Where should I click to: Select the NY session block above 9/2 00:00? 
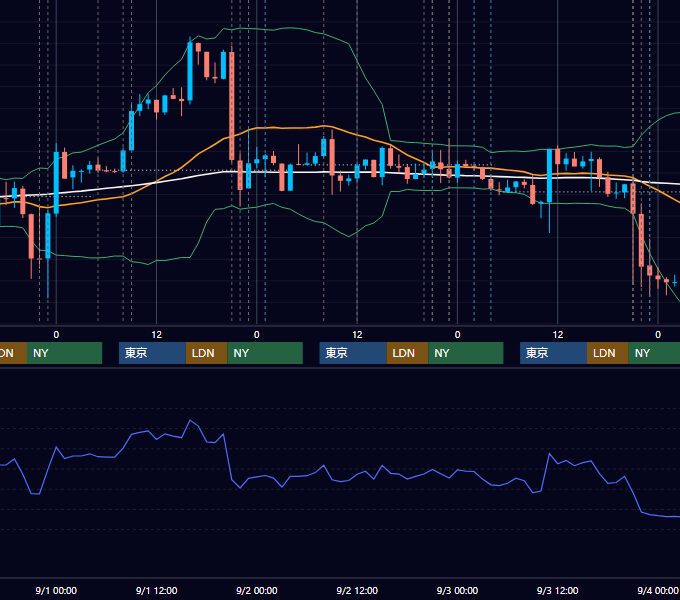[265, 353]
